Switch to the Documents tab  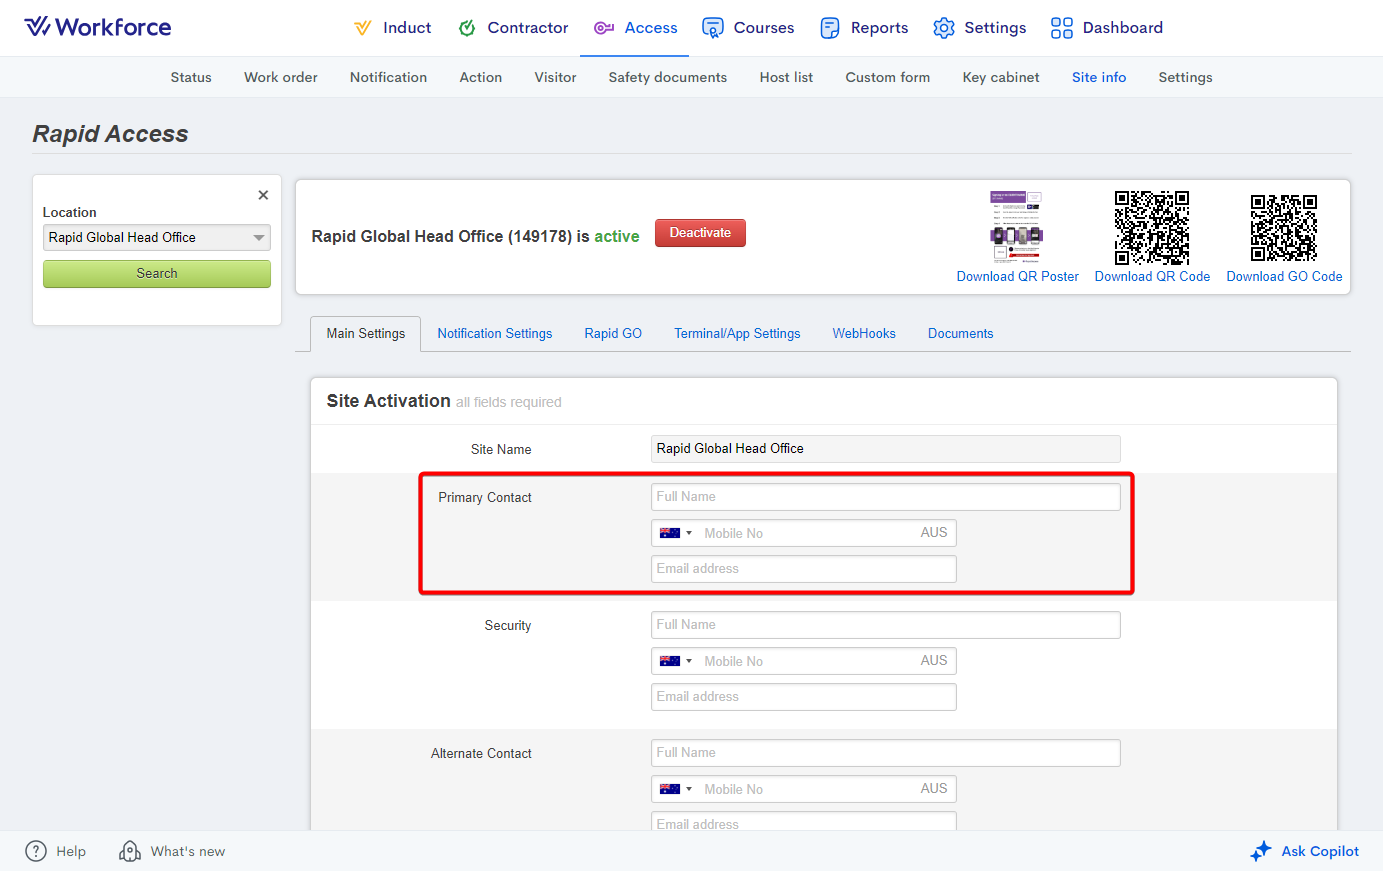click(x=961, y=334)
